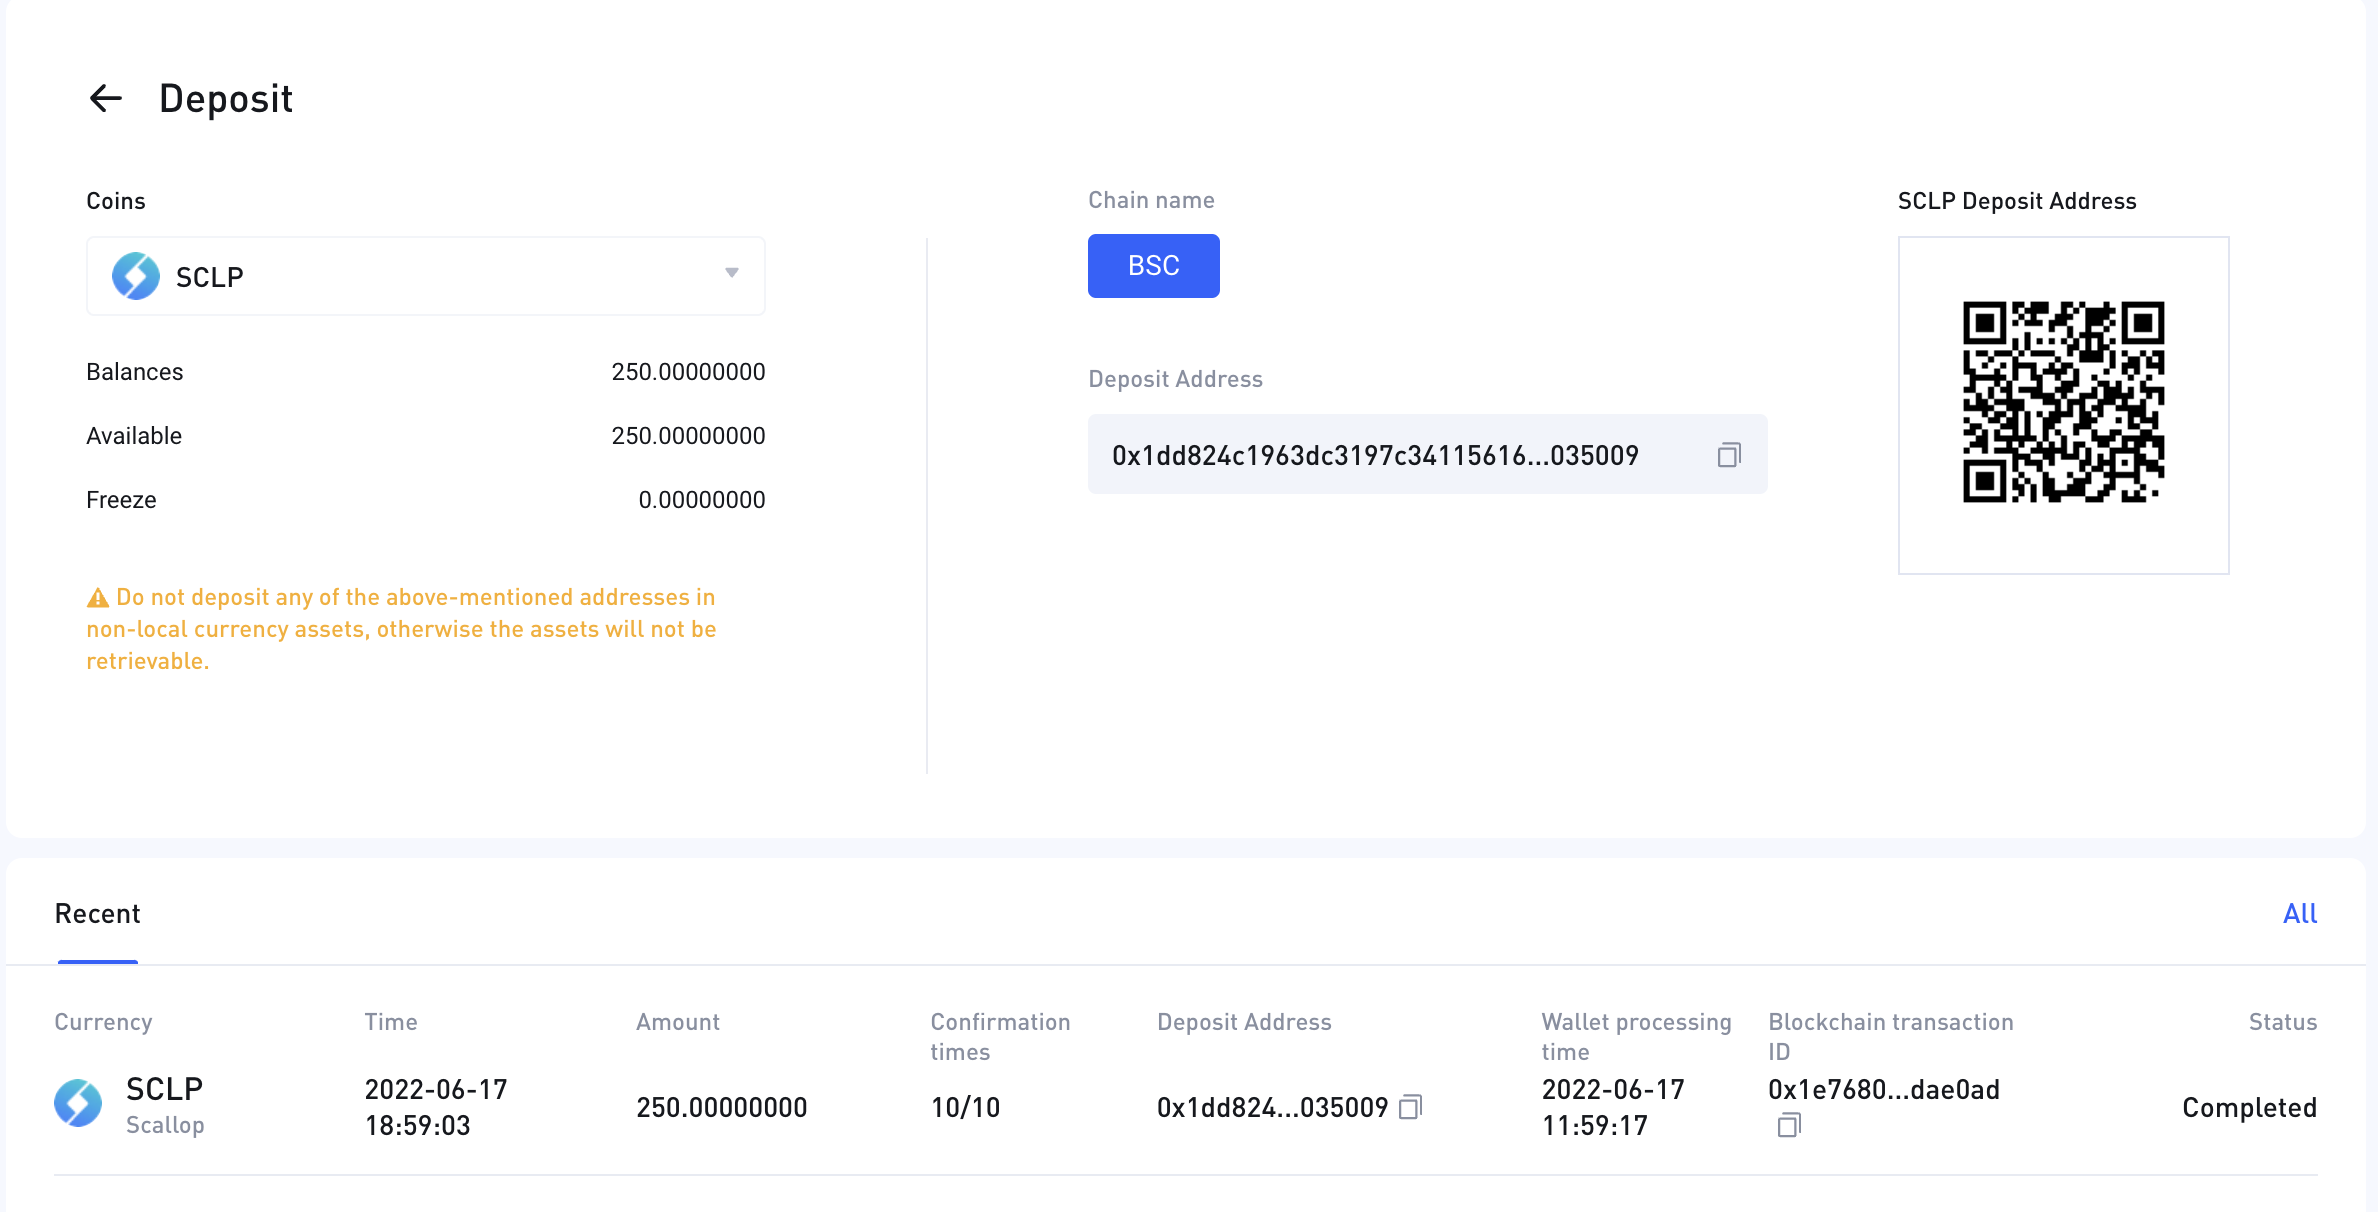Image resolution: width=2378 pixels, height=1212 pixels.
Task: Click the Scallop currency name
Action: [165, 1125]
